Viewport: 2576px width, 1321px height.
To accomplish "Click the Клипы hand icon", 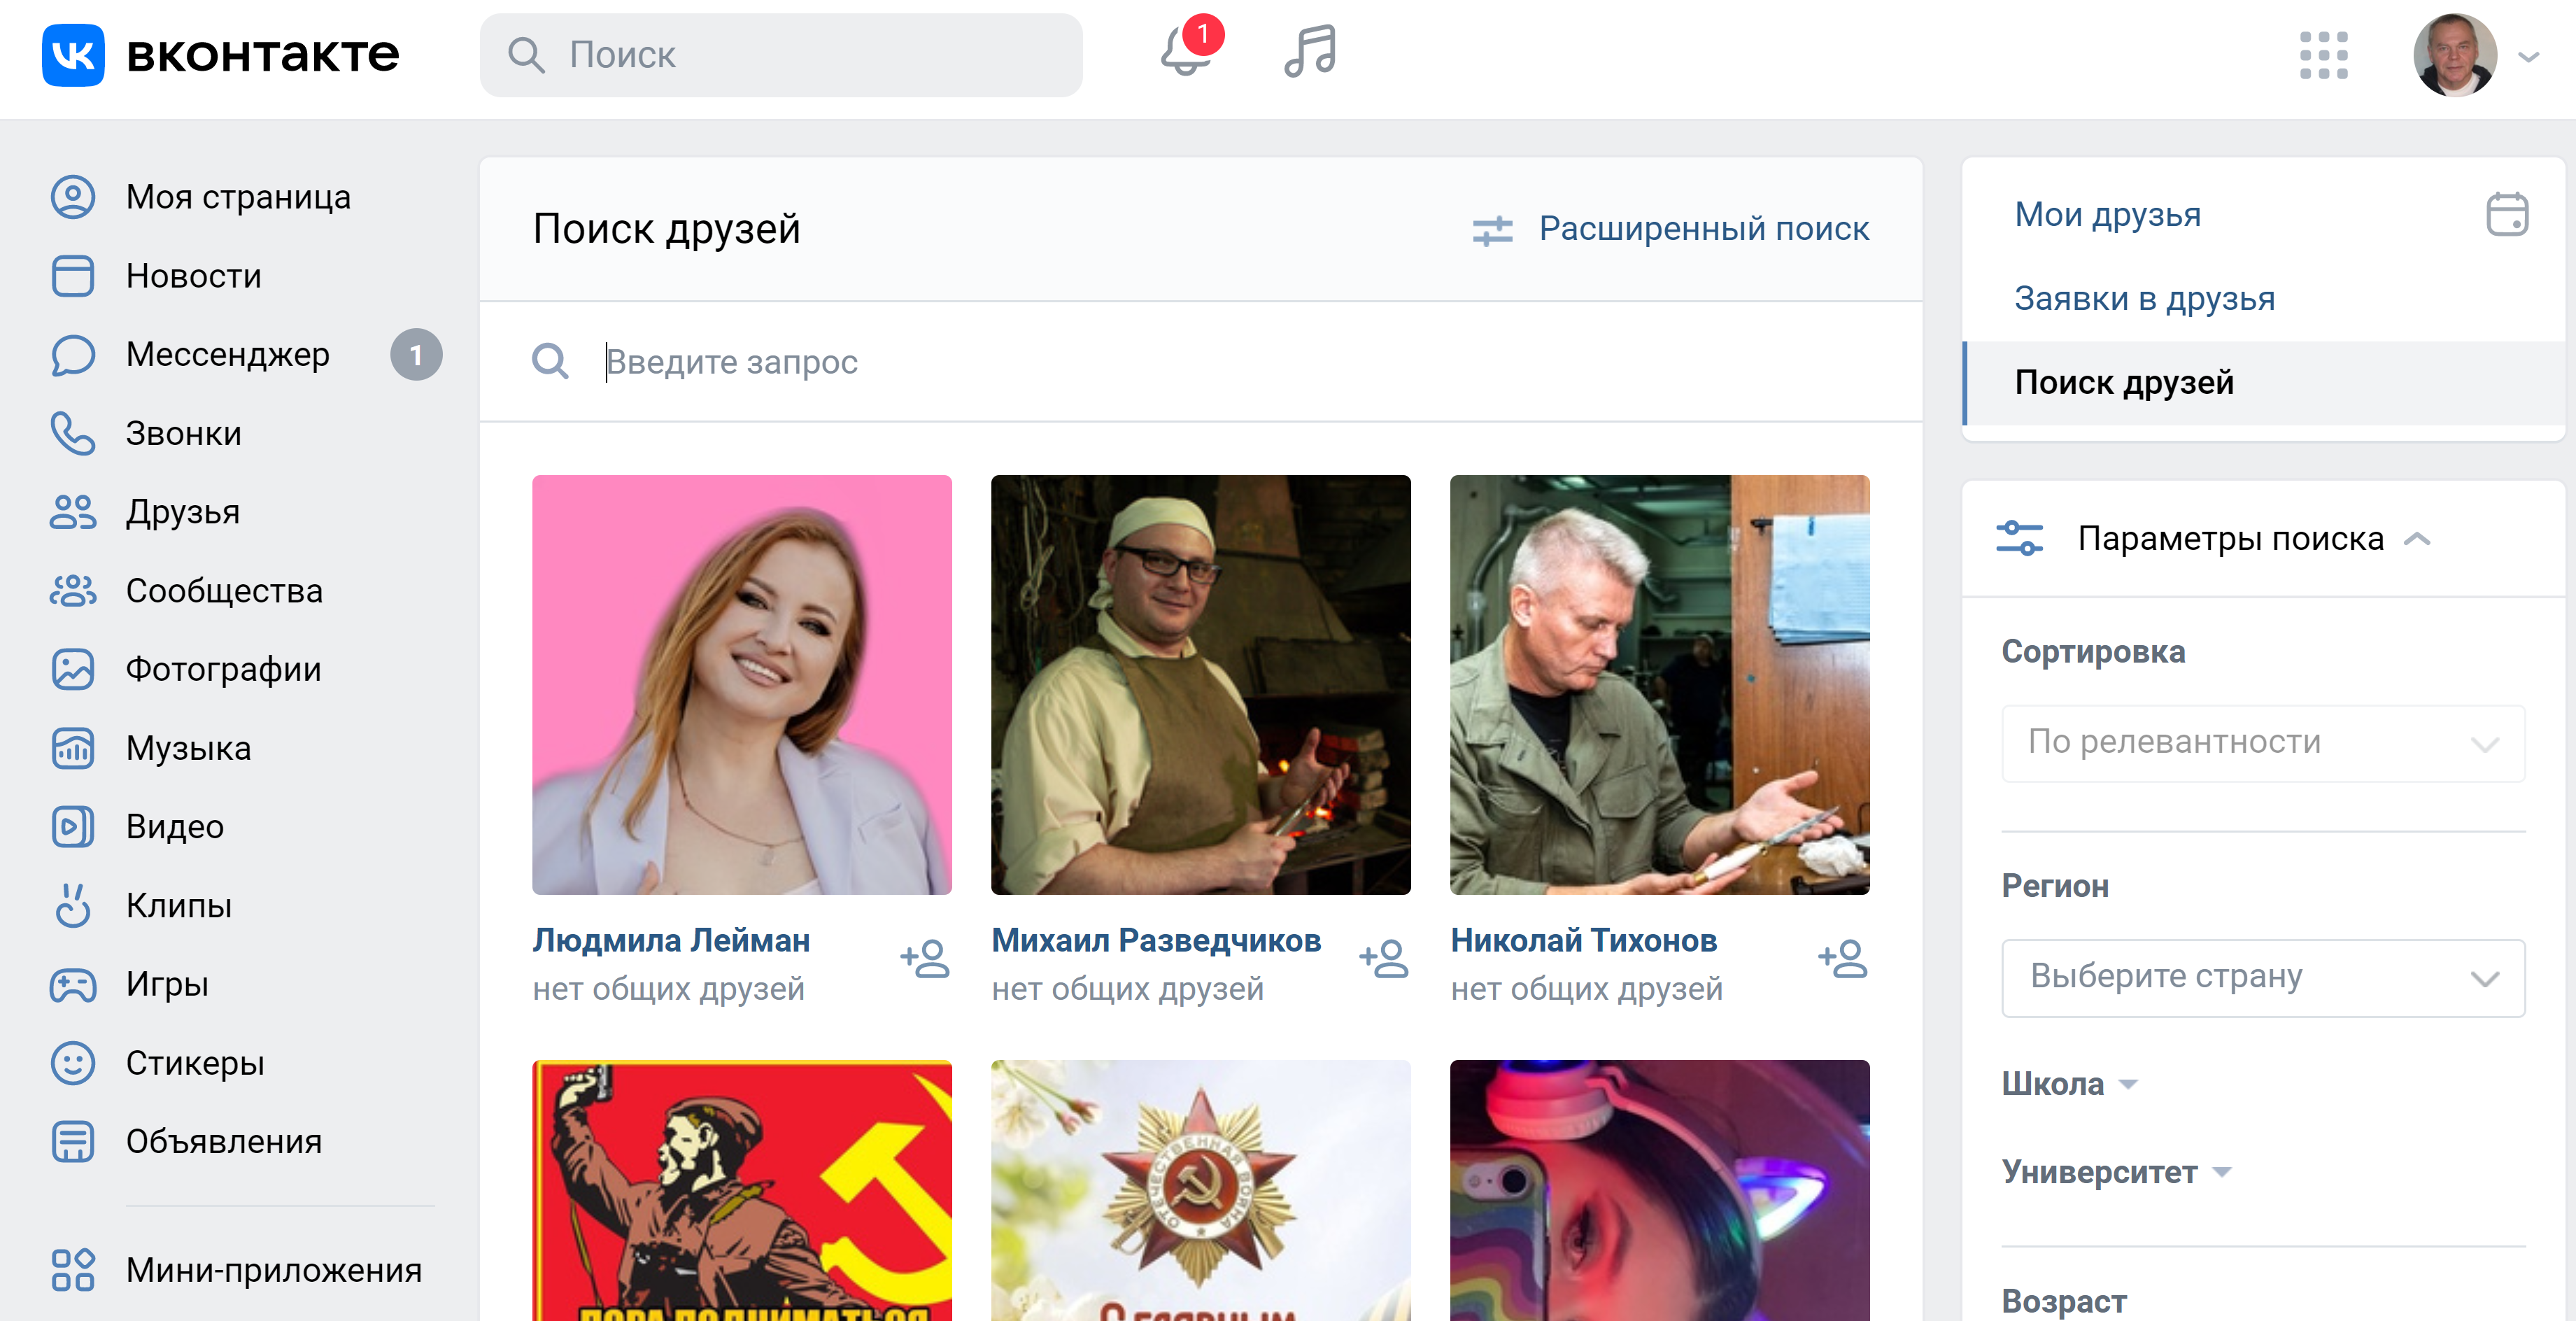I will tap(73, 905).
